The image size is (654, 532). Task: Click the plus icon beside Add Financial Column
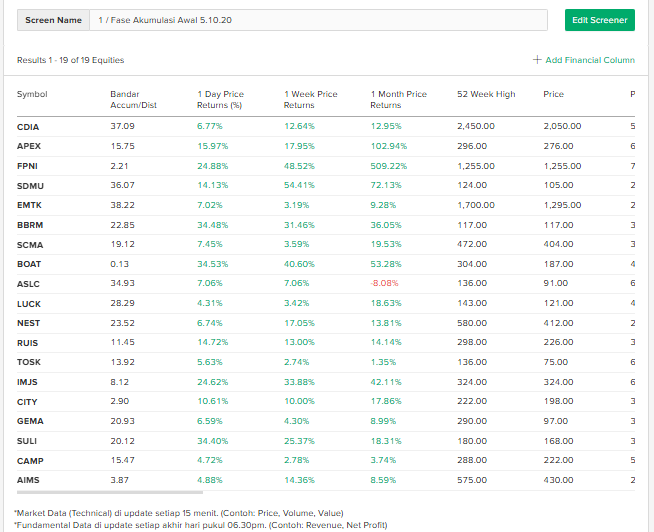537,60
